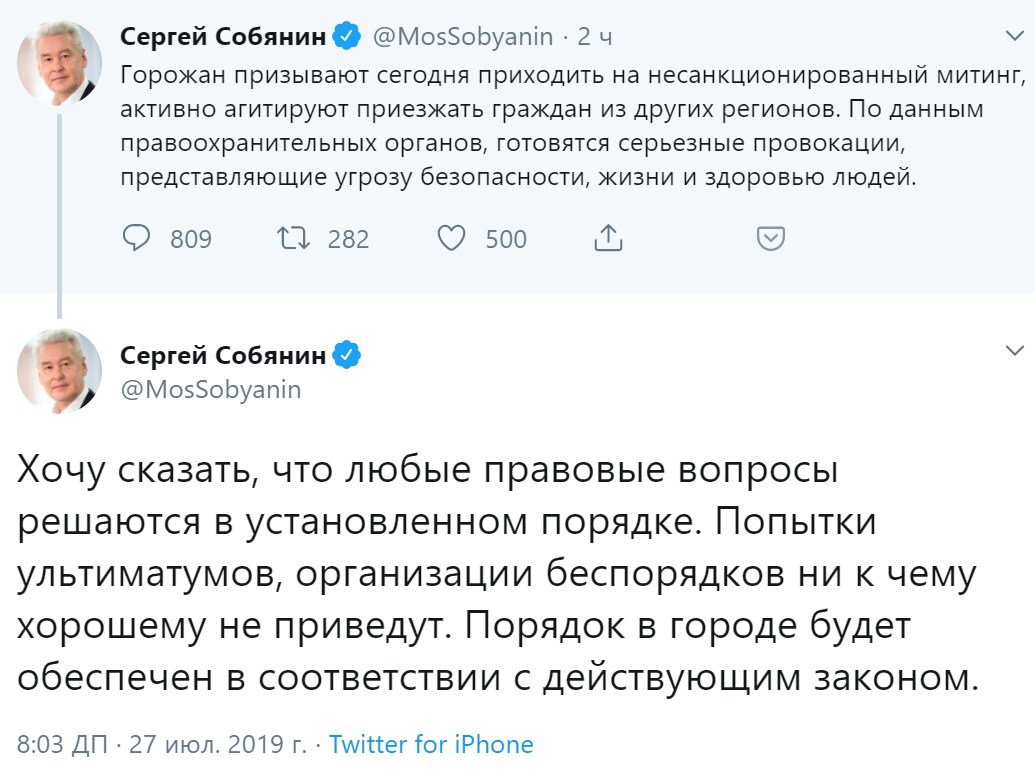
Task: Click @MosSobyanin handle in first tweet
Action: coord(462,38)
